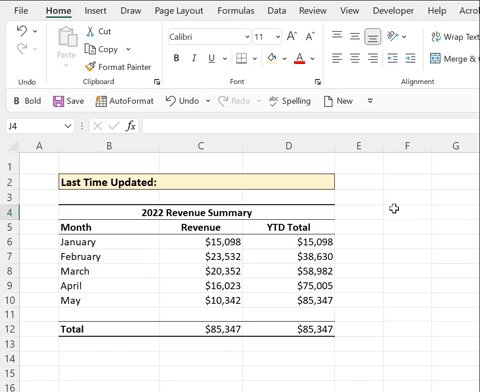
Task: Middle align cell contents
Action: point(355,36)
